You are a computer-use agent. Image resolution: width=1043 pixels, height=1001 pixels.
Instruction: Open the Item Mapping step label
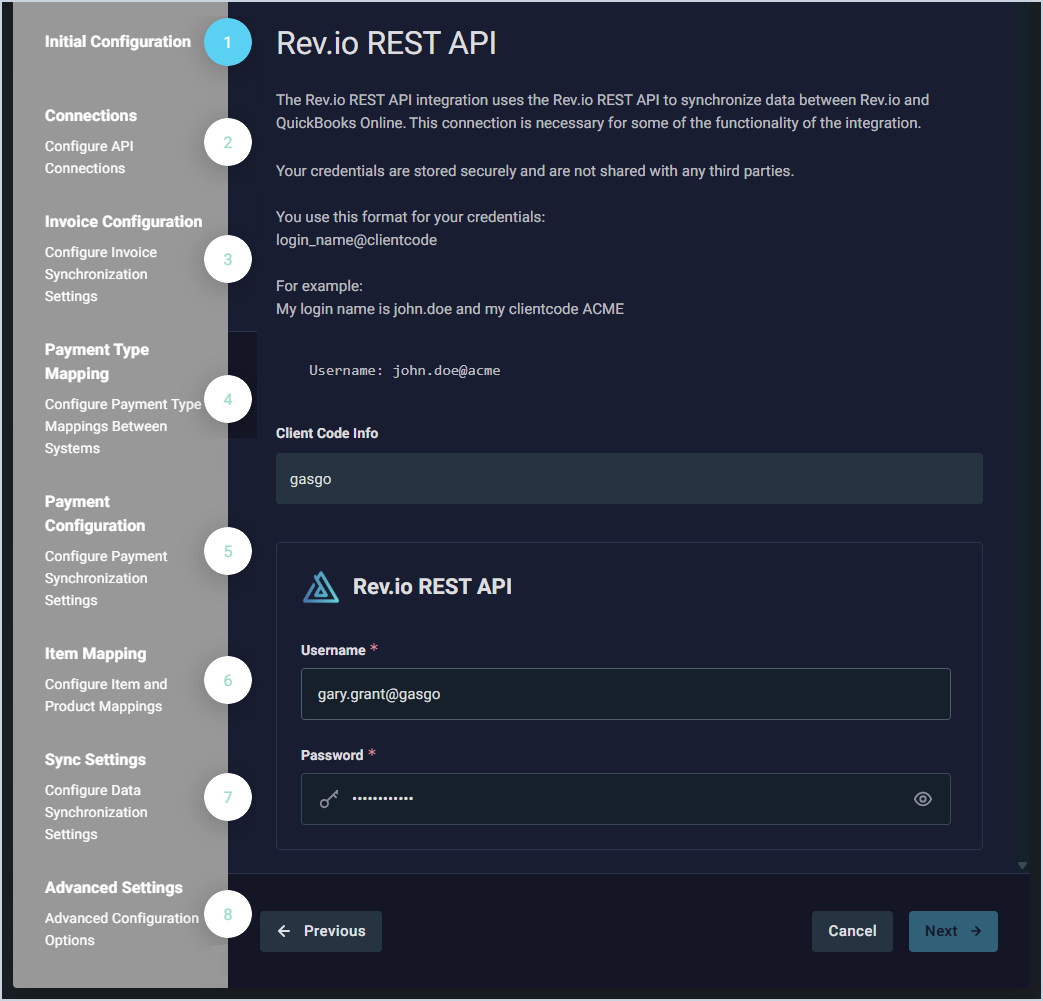pyautogui.click(x=96, y=654)
